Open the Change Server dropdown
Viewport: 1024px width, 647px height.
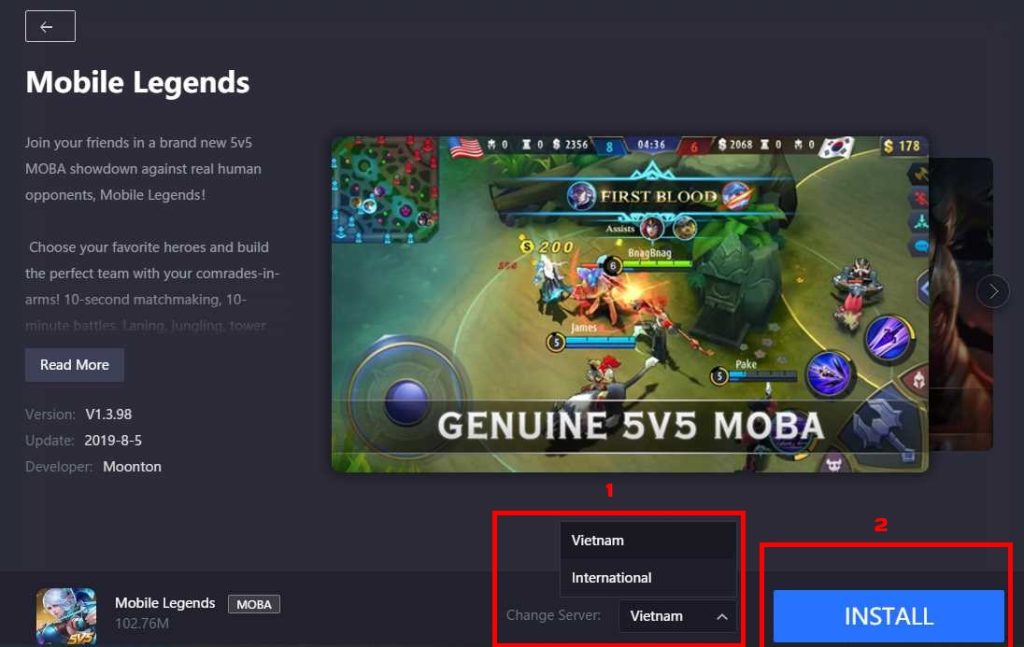coord(677,616)
